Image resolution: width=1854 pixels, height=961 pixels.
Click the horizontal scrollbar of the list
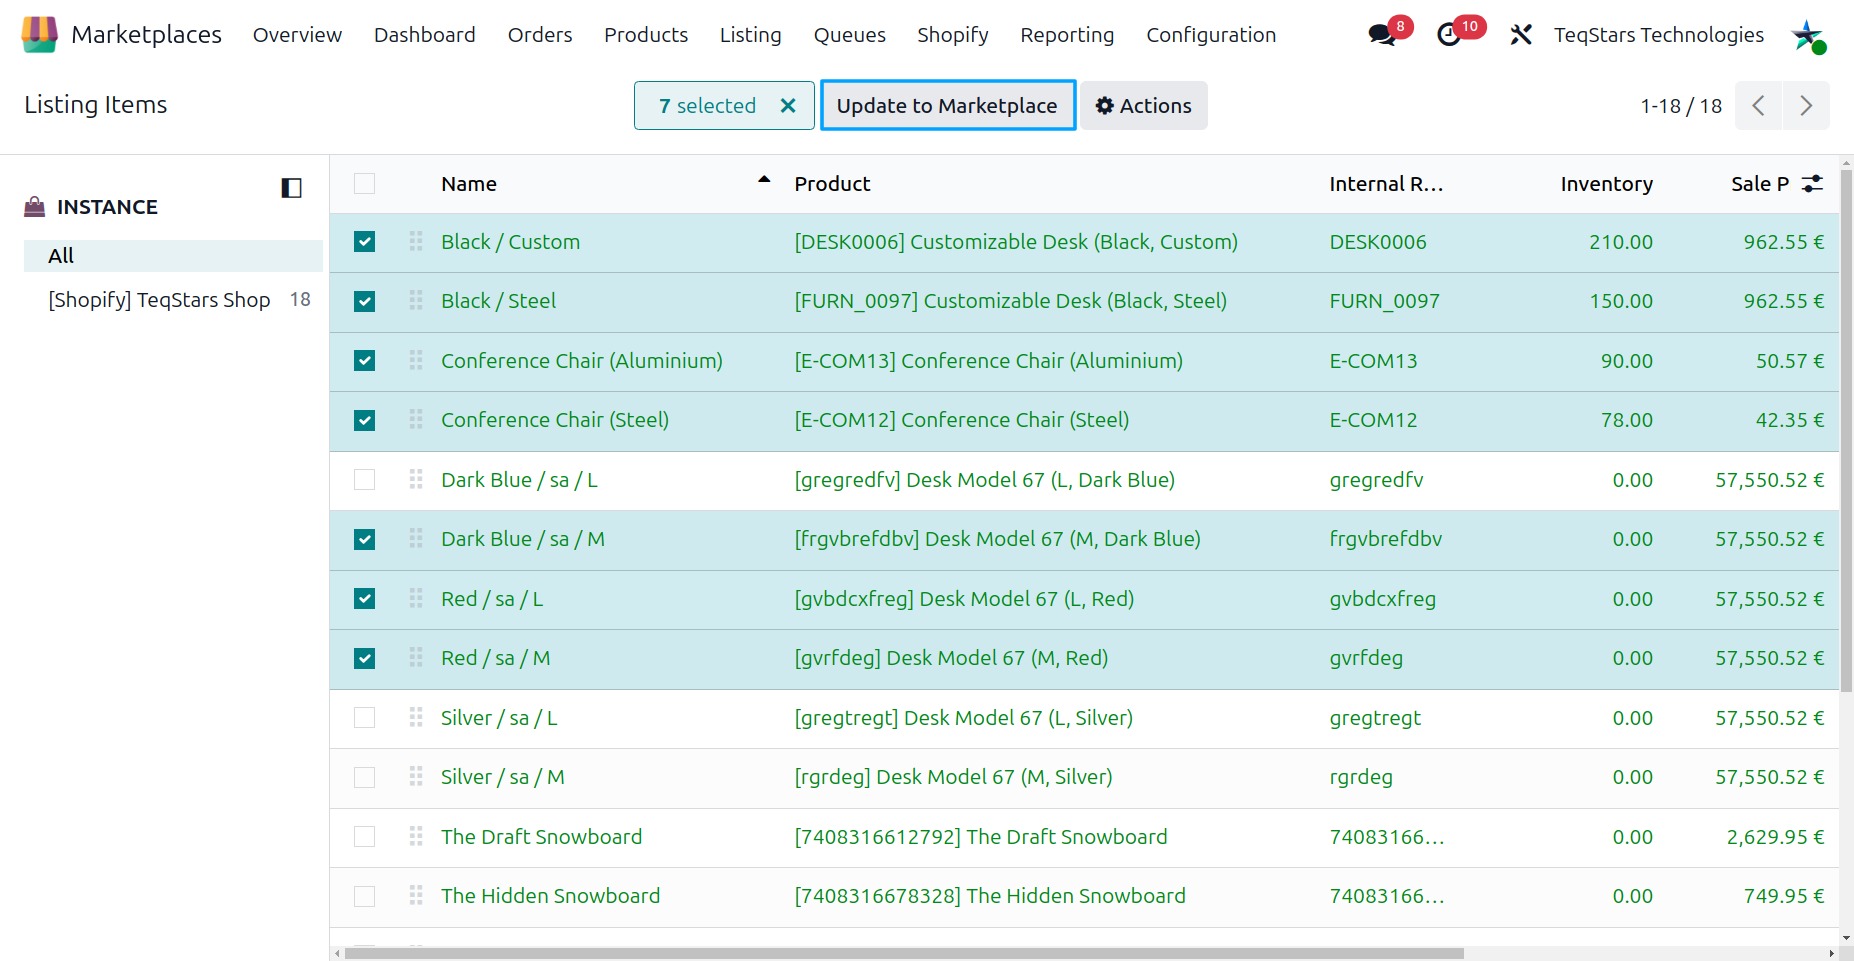pyautogui.click(x=904, y=953)
